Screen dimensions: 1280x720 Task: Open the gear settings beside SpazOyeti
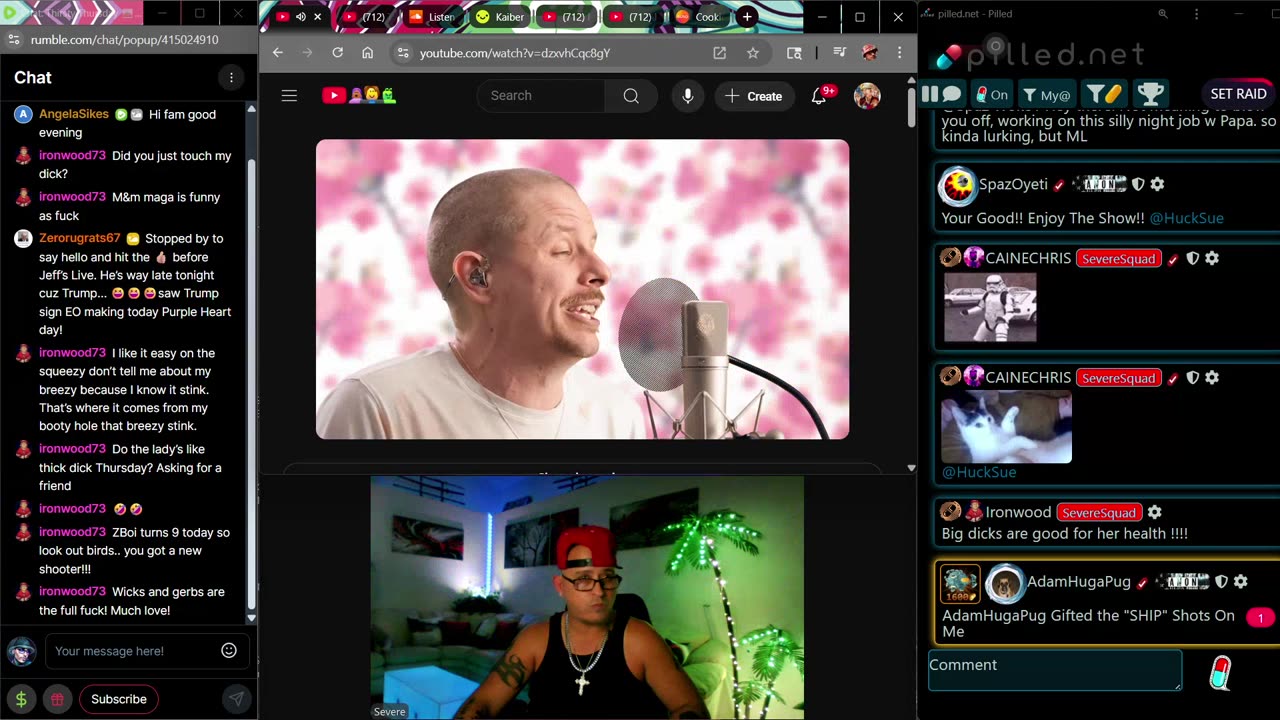(1157, 184)
